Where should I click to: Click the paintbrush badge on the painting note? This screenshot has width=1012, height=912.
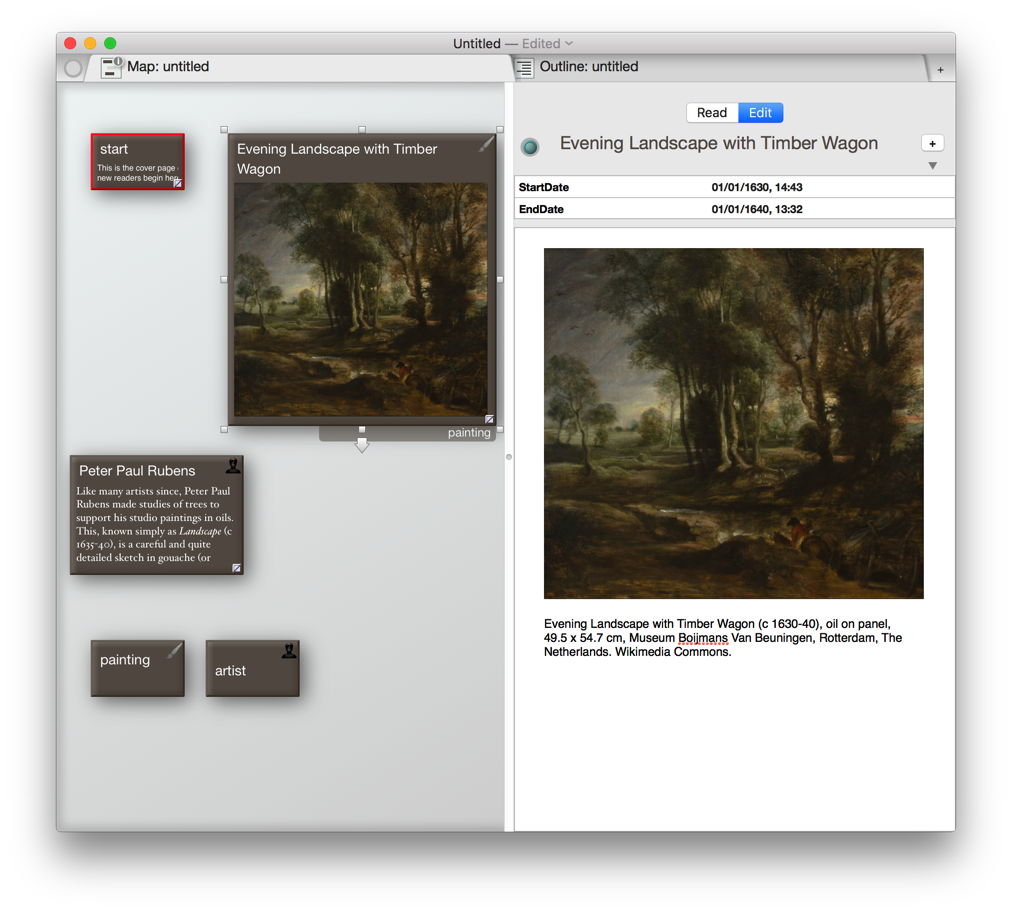pos(175,650)
